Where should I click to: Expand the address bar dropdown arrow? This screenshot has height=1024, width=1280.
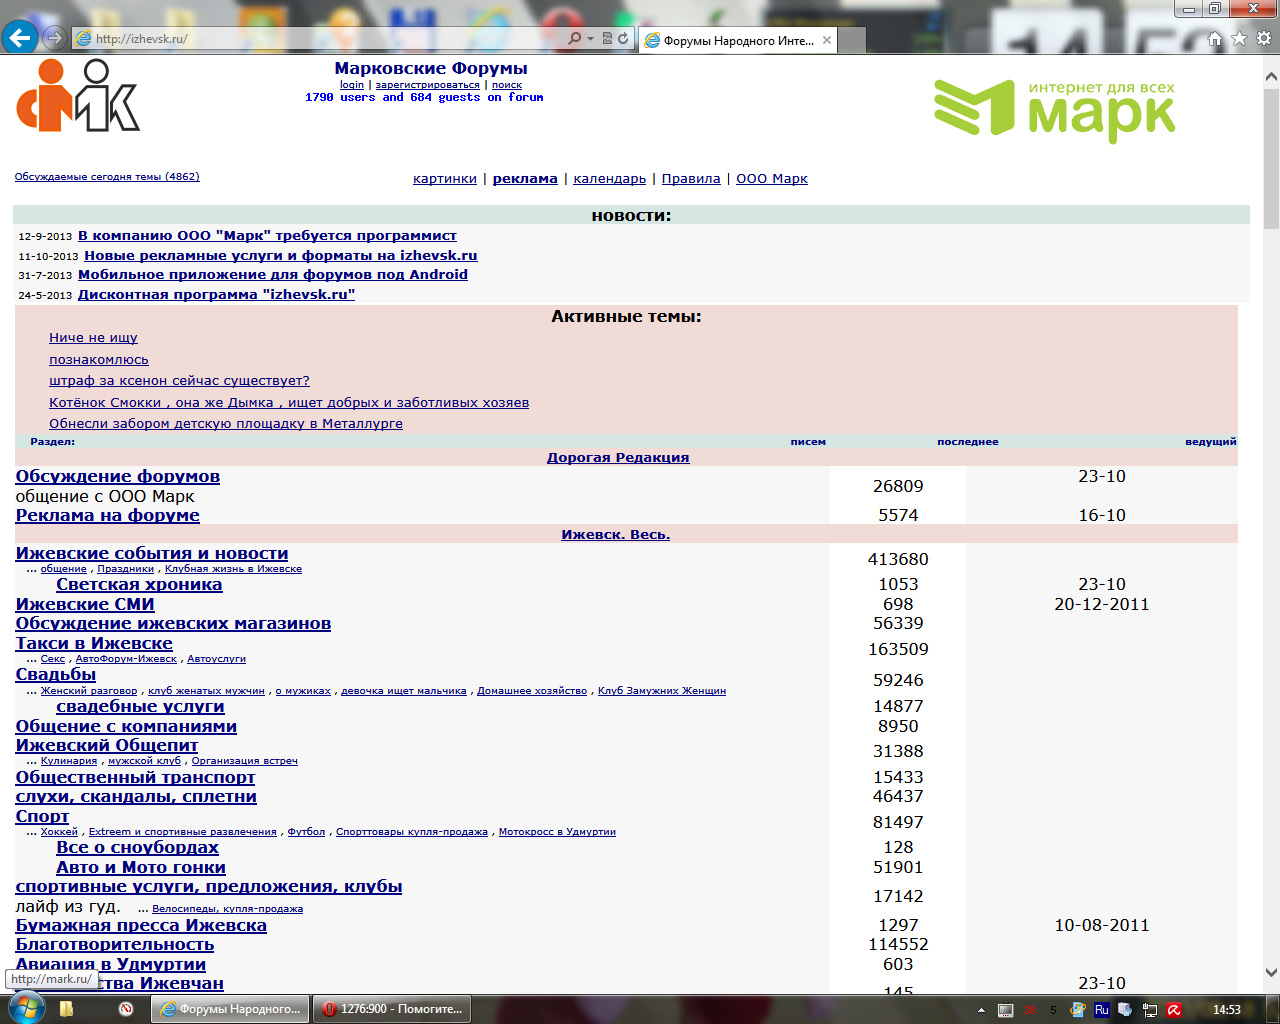click(x=590, y=38)
